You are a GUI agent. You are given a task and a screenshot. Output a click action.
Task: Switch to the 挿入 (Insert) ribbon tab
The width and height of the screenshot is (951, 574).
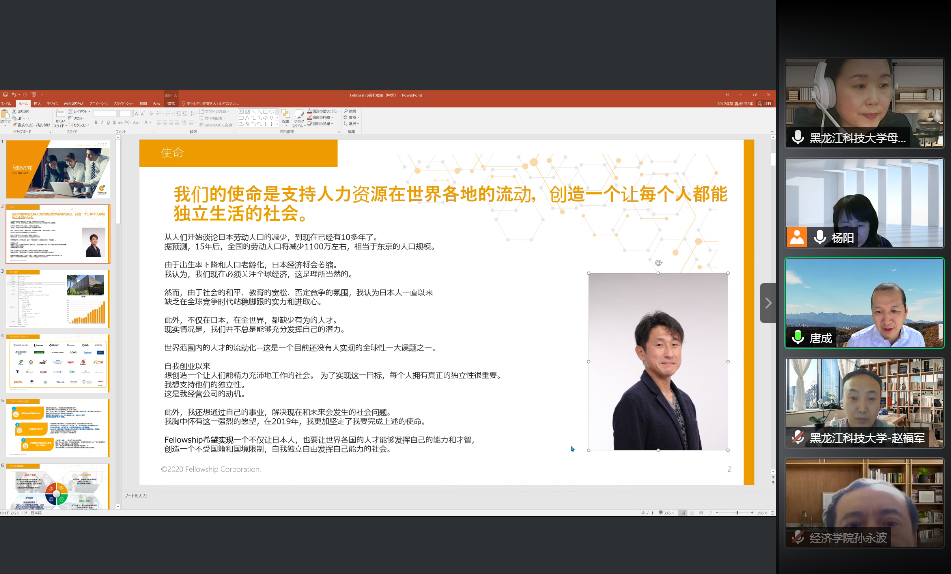(x=37, y=103)
